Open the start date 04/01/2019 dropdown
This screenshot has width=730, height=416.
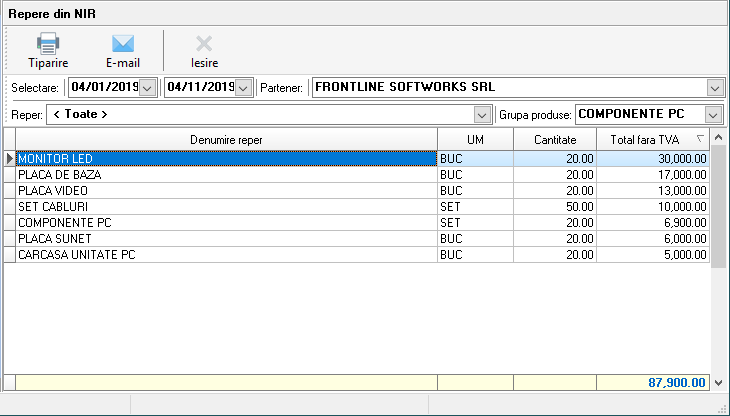coord(148,87)
